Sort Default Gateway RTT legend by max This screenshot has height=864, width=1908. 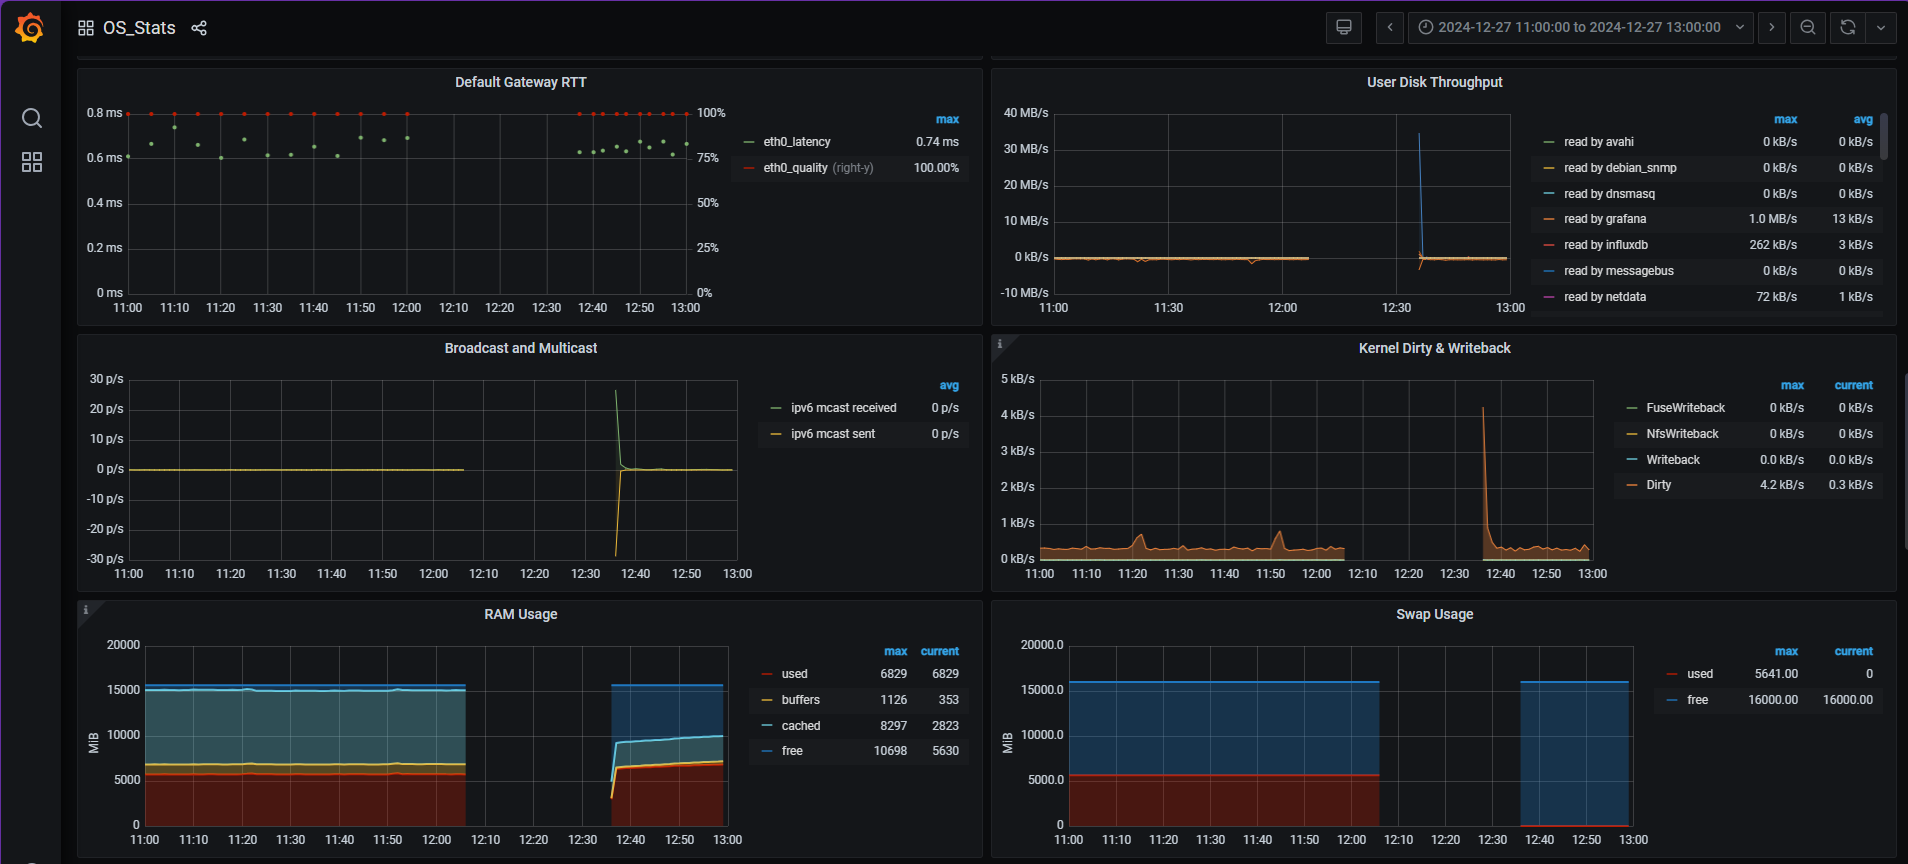coord(947,119)
